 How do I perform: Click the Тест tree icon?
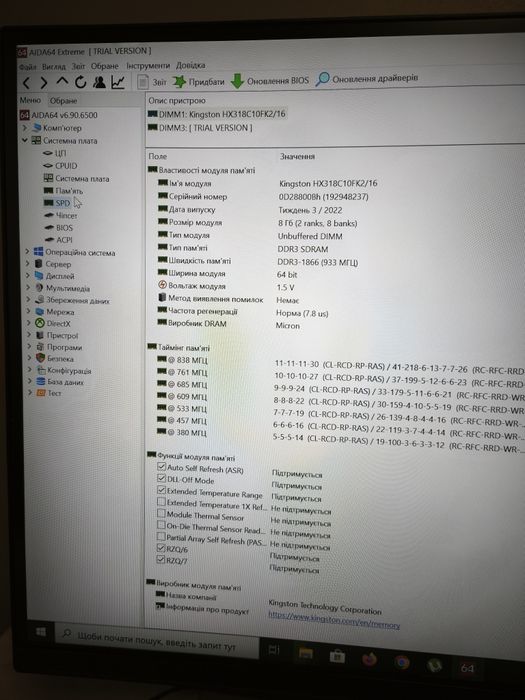42,393
